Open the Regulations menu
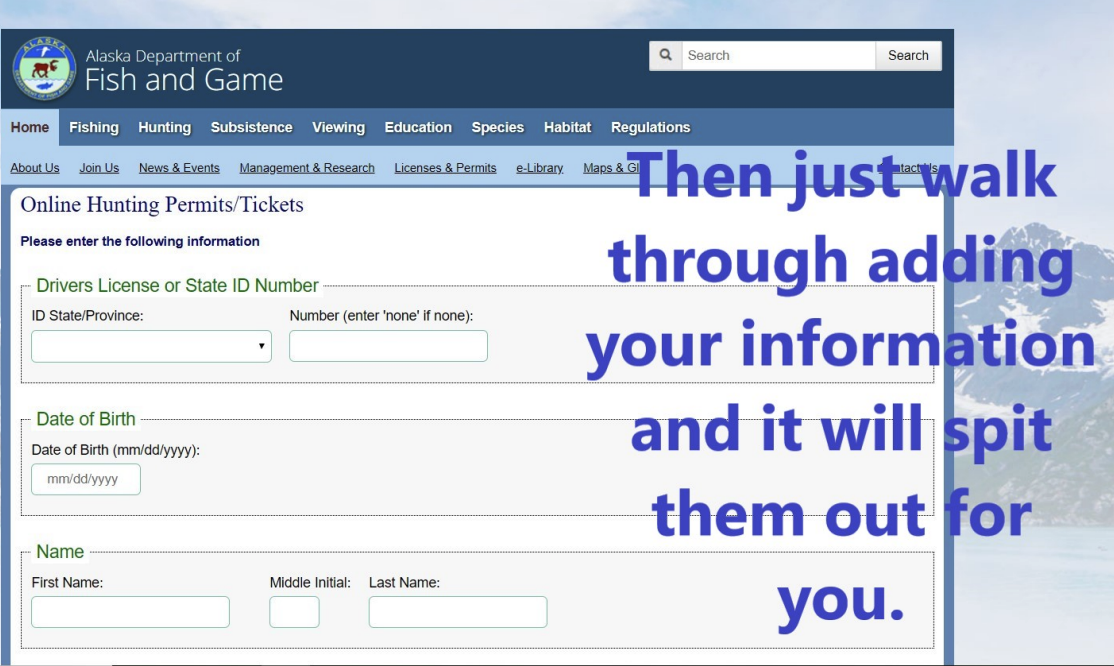Viewport: 1114px width, 666px height. click(650, 128)
